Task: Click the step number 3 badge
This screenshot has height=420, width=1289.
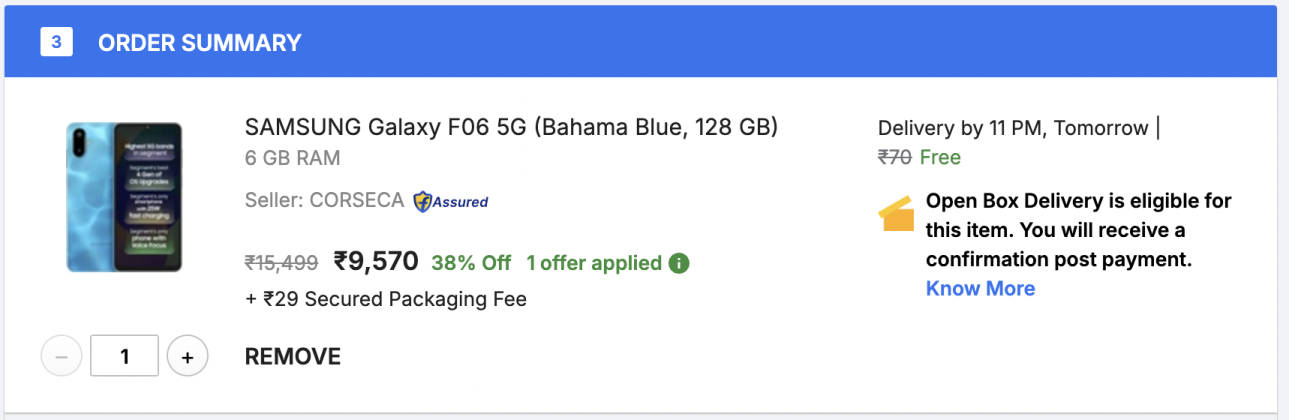Action: coord(56,42)
